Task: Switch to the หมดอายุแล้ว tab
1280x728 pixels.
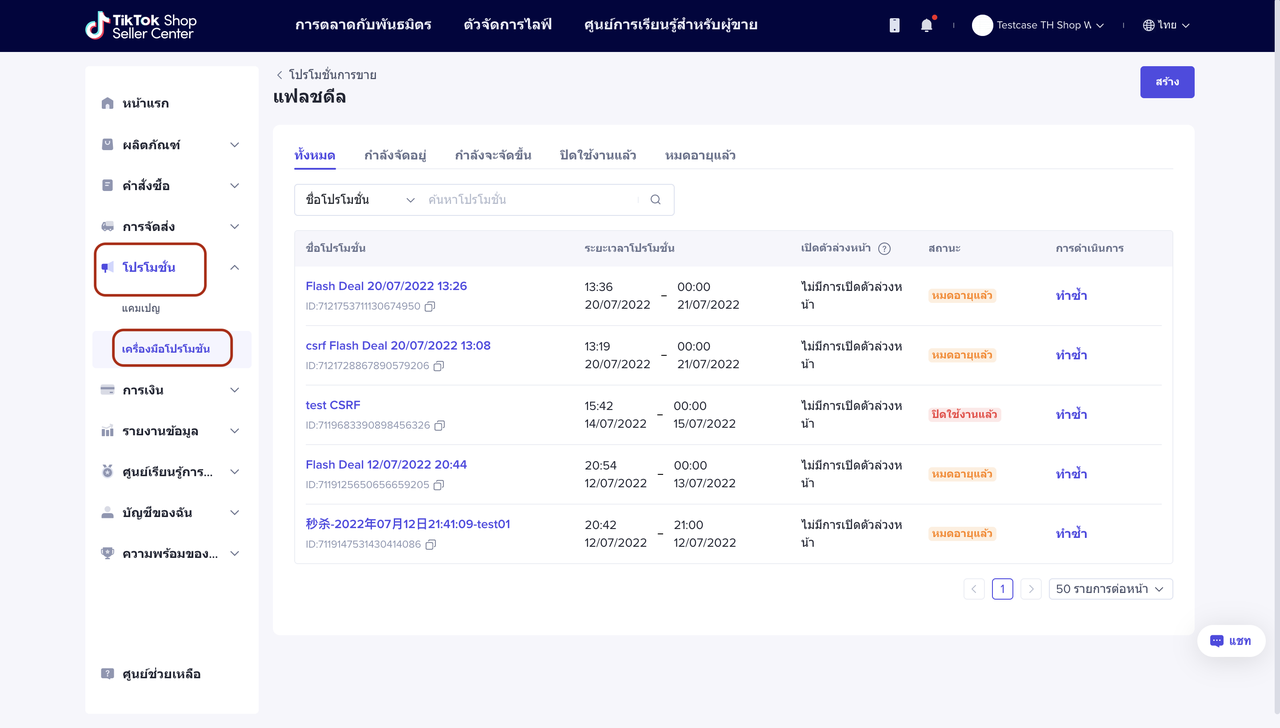Action: tap(700, 155)
